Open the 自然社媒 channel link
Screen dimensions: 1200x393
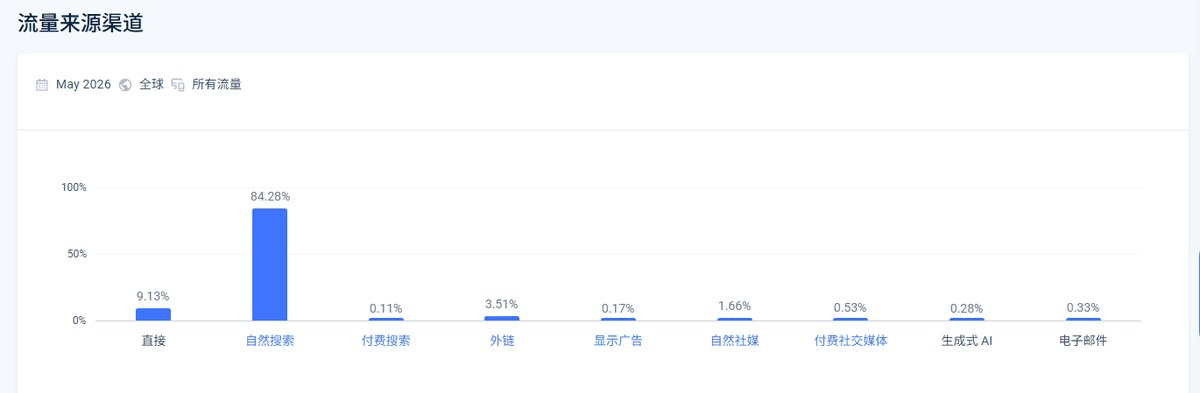pos(734,341)
